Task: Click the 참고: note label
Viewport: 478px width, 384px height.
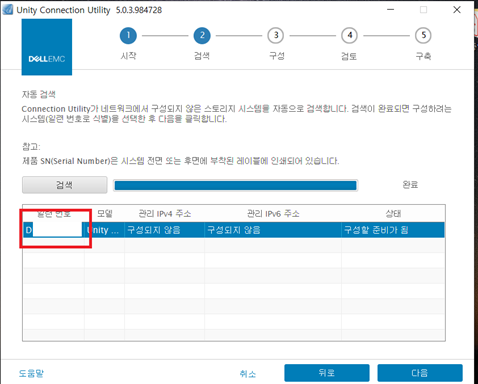Action: point(31,146)
